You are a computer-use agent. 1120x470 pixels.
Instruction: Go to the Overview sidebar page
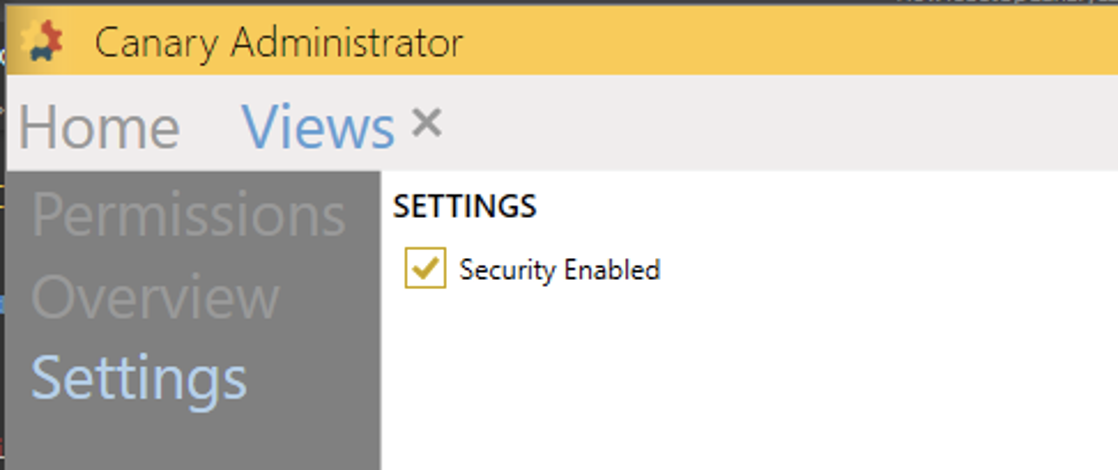click(x=155, y=296)
